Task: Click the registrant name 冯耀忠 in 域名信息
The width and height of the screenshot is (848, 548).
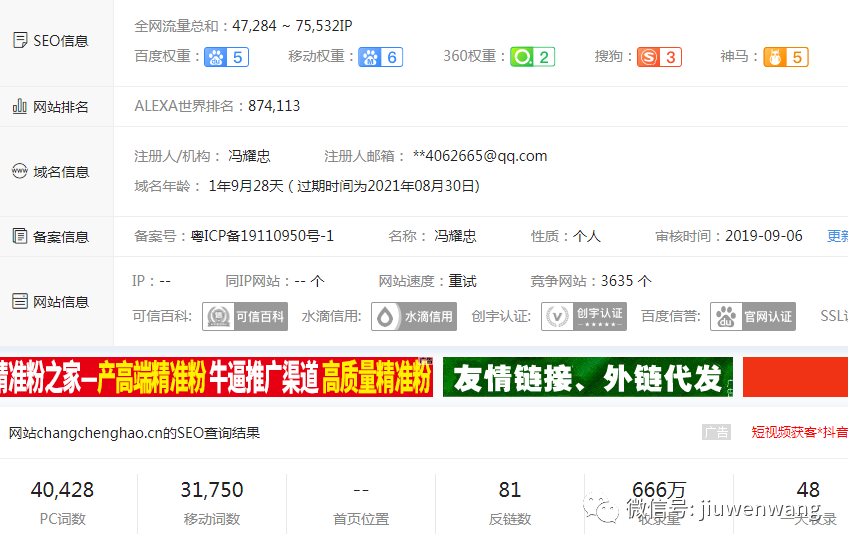Action: point(249,156)
